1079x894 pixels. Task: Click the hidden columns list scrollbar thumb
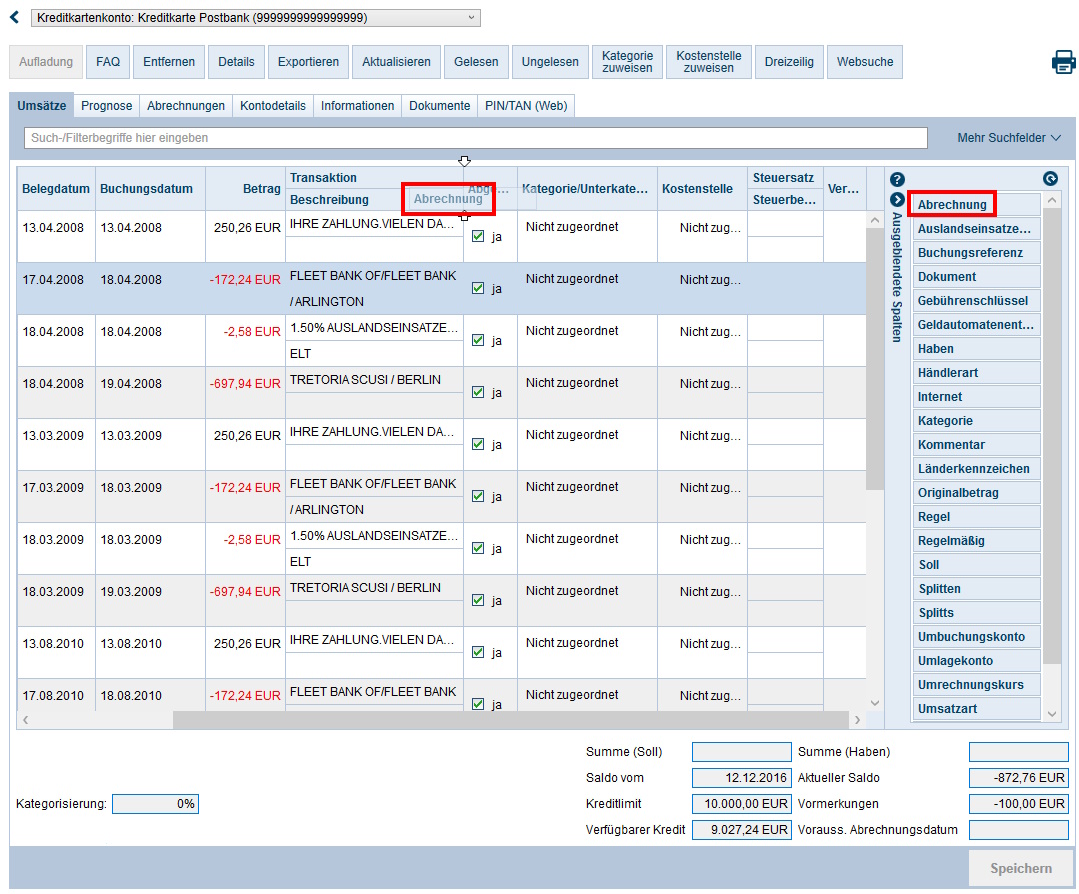click(x=1051, y=436)
